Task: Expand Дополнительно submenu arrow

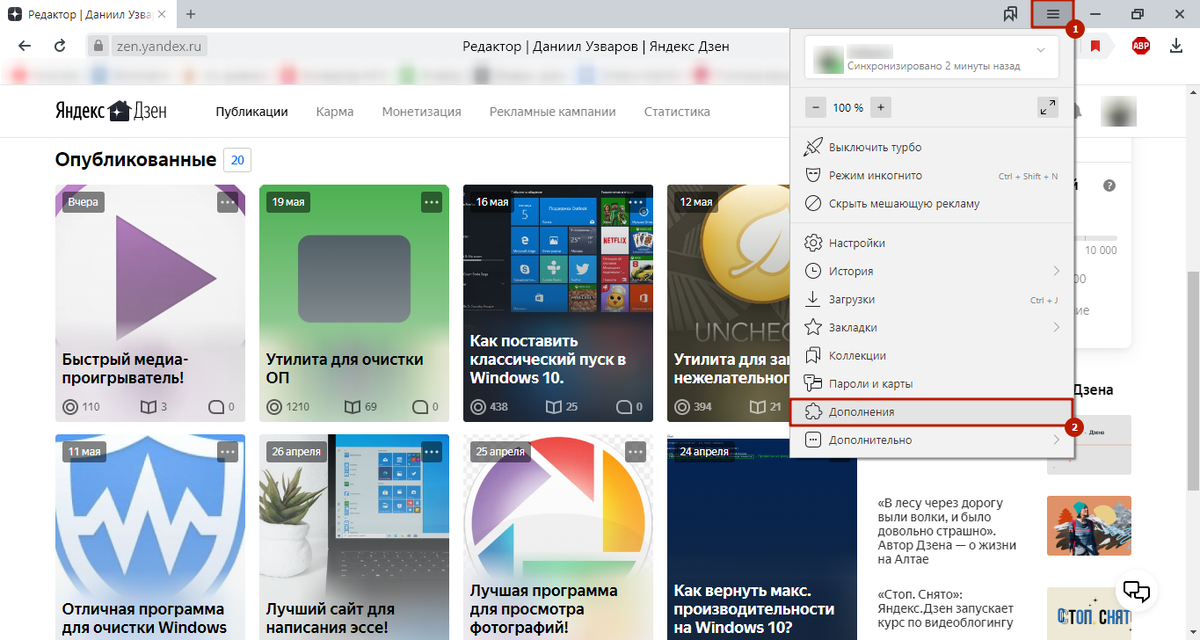Action: pyautogui.click(x=1056, y=440)
